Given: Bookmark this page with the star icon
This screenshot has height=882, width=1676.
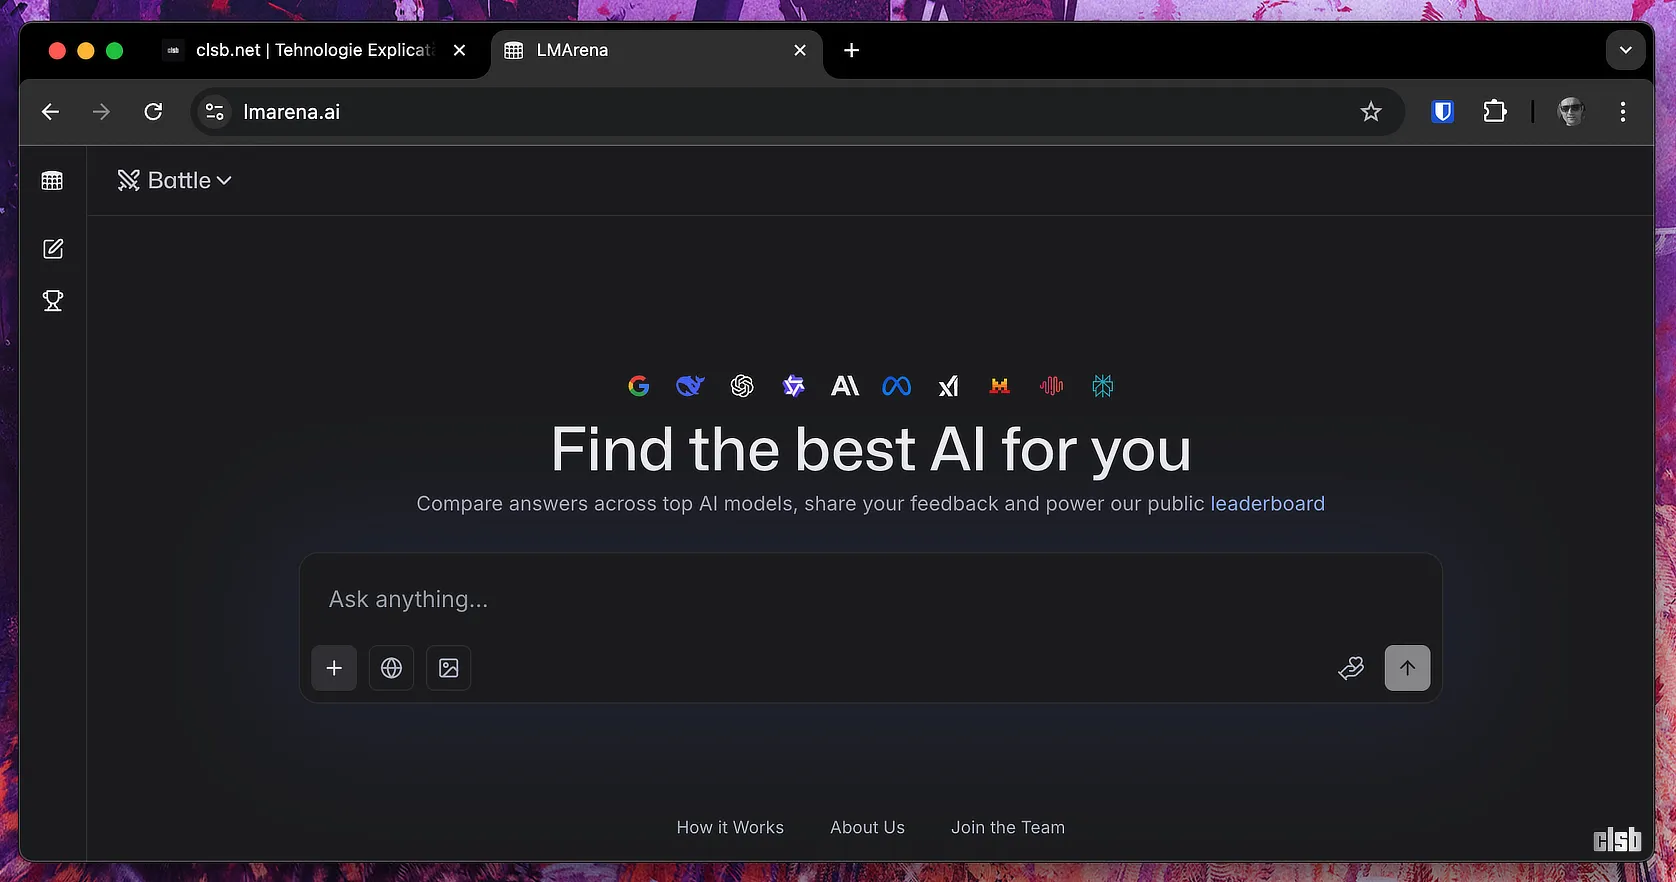Looking at the screenshot, I should point(1370,112).
